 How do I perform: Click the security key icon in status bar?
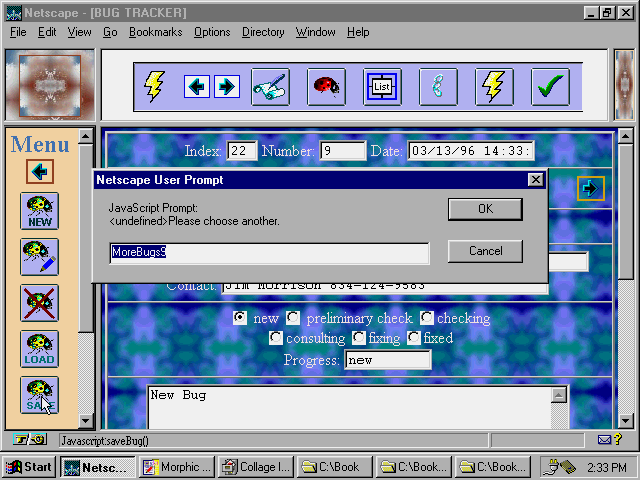click(30, 440)
